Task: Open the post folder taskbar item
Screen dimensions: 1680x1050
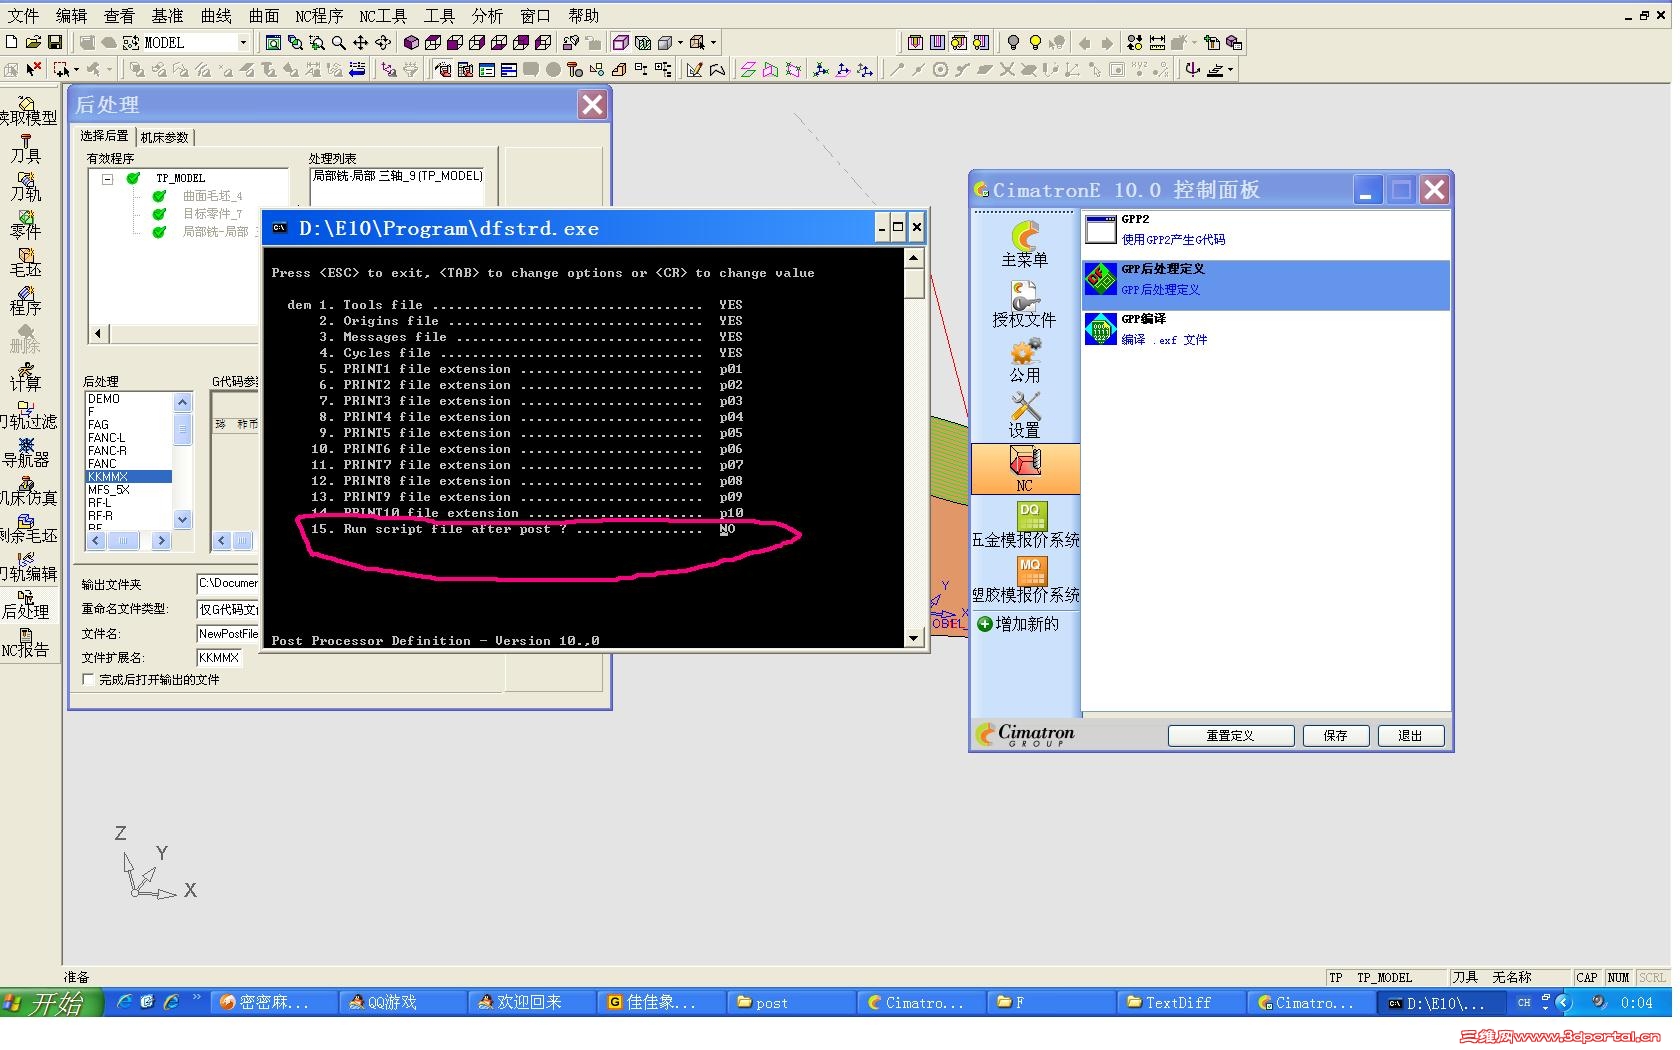Action: (x=790, y=1002)
